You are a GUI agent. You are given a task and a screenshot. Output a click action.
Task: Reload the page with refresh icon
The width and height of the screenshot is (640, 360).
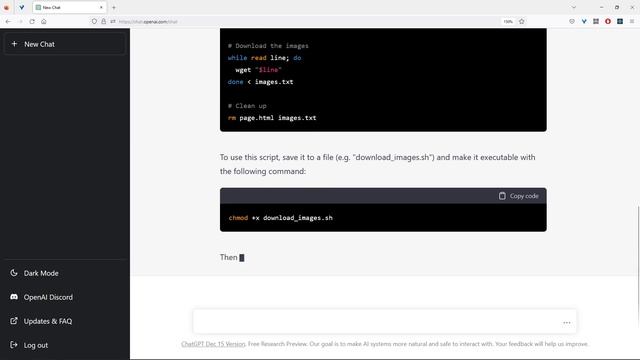pyautogui.click(x=32, y=21)
